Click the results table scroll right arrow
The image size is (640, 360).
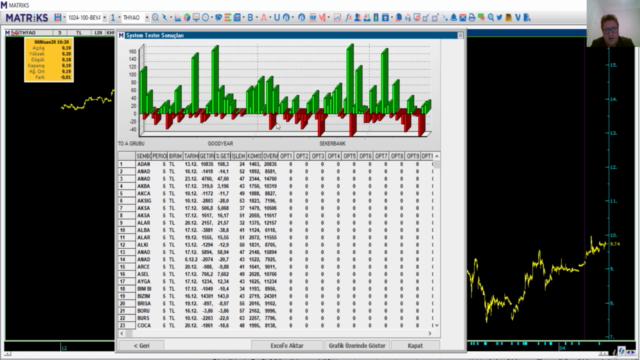429,333
